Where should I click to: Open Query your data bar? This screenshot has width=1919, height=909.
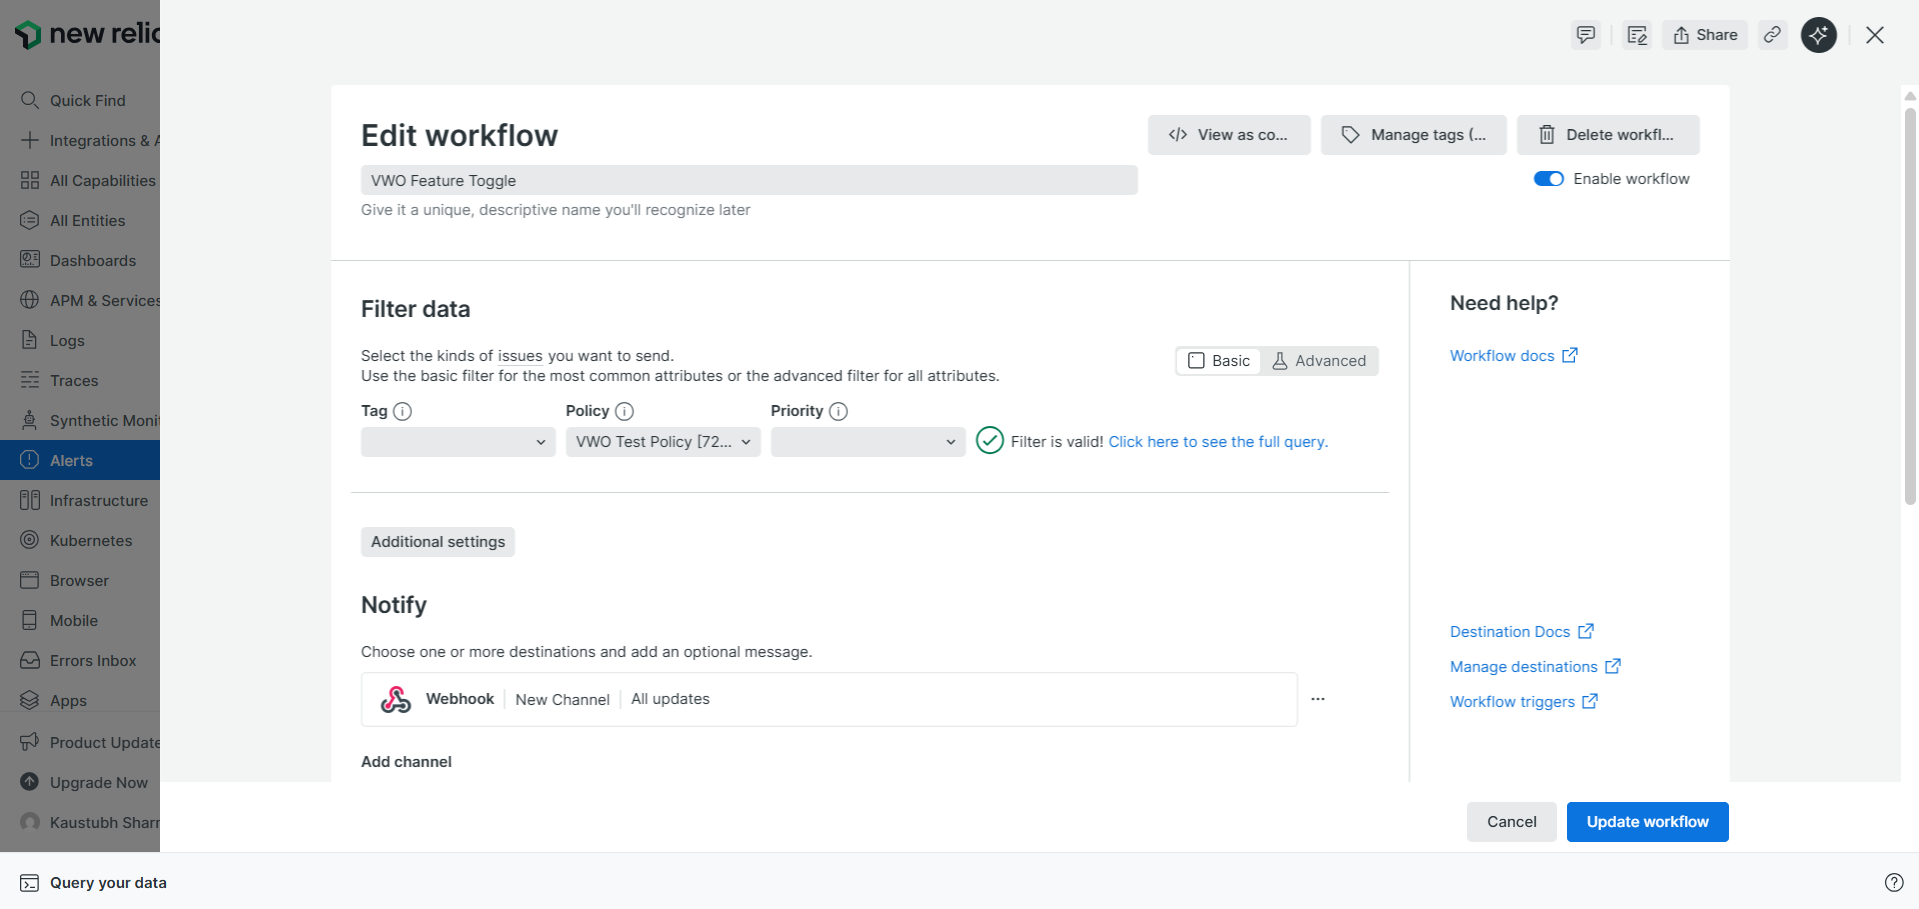[94, 882]
